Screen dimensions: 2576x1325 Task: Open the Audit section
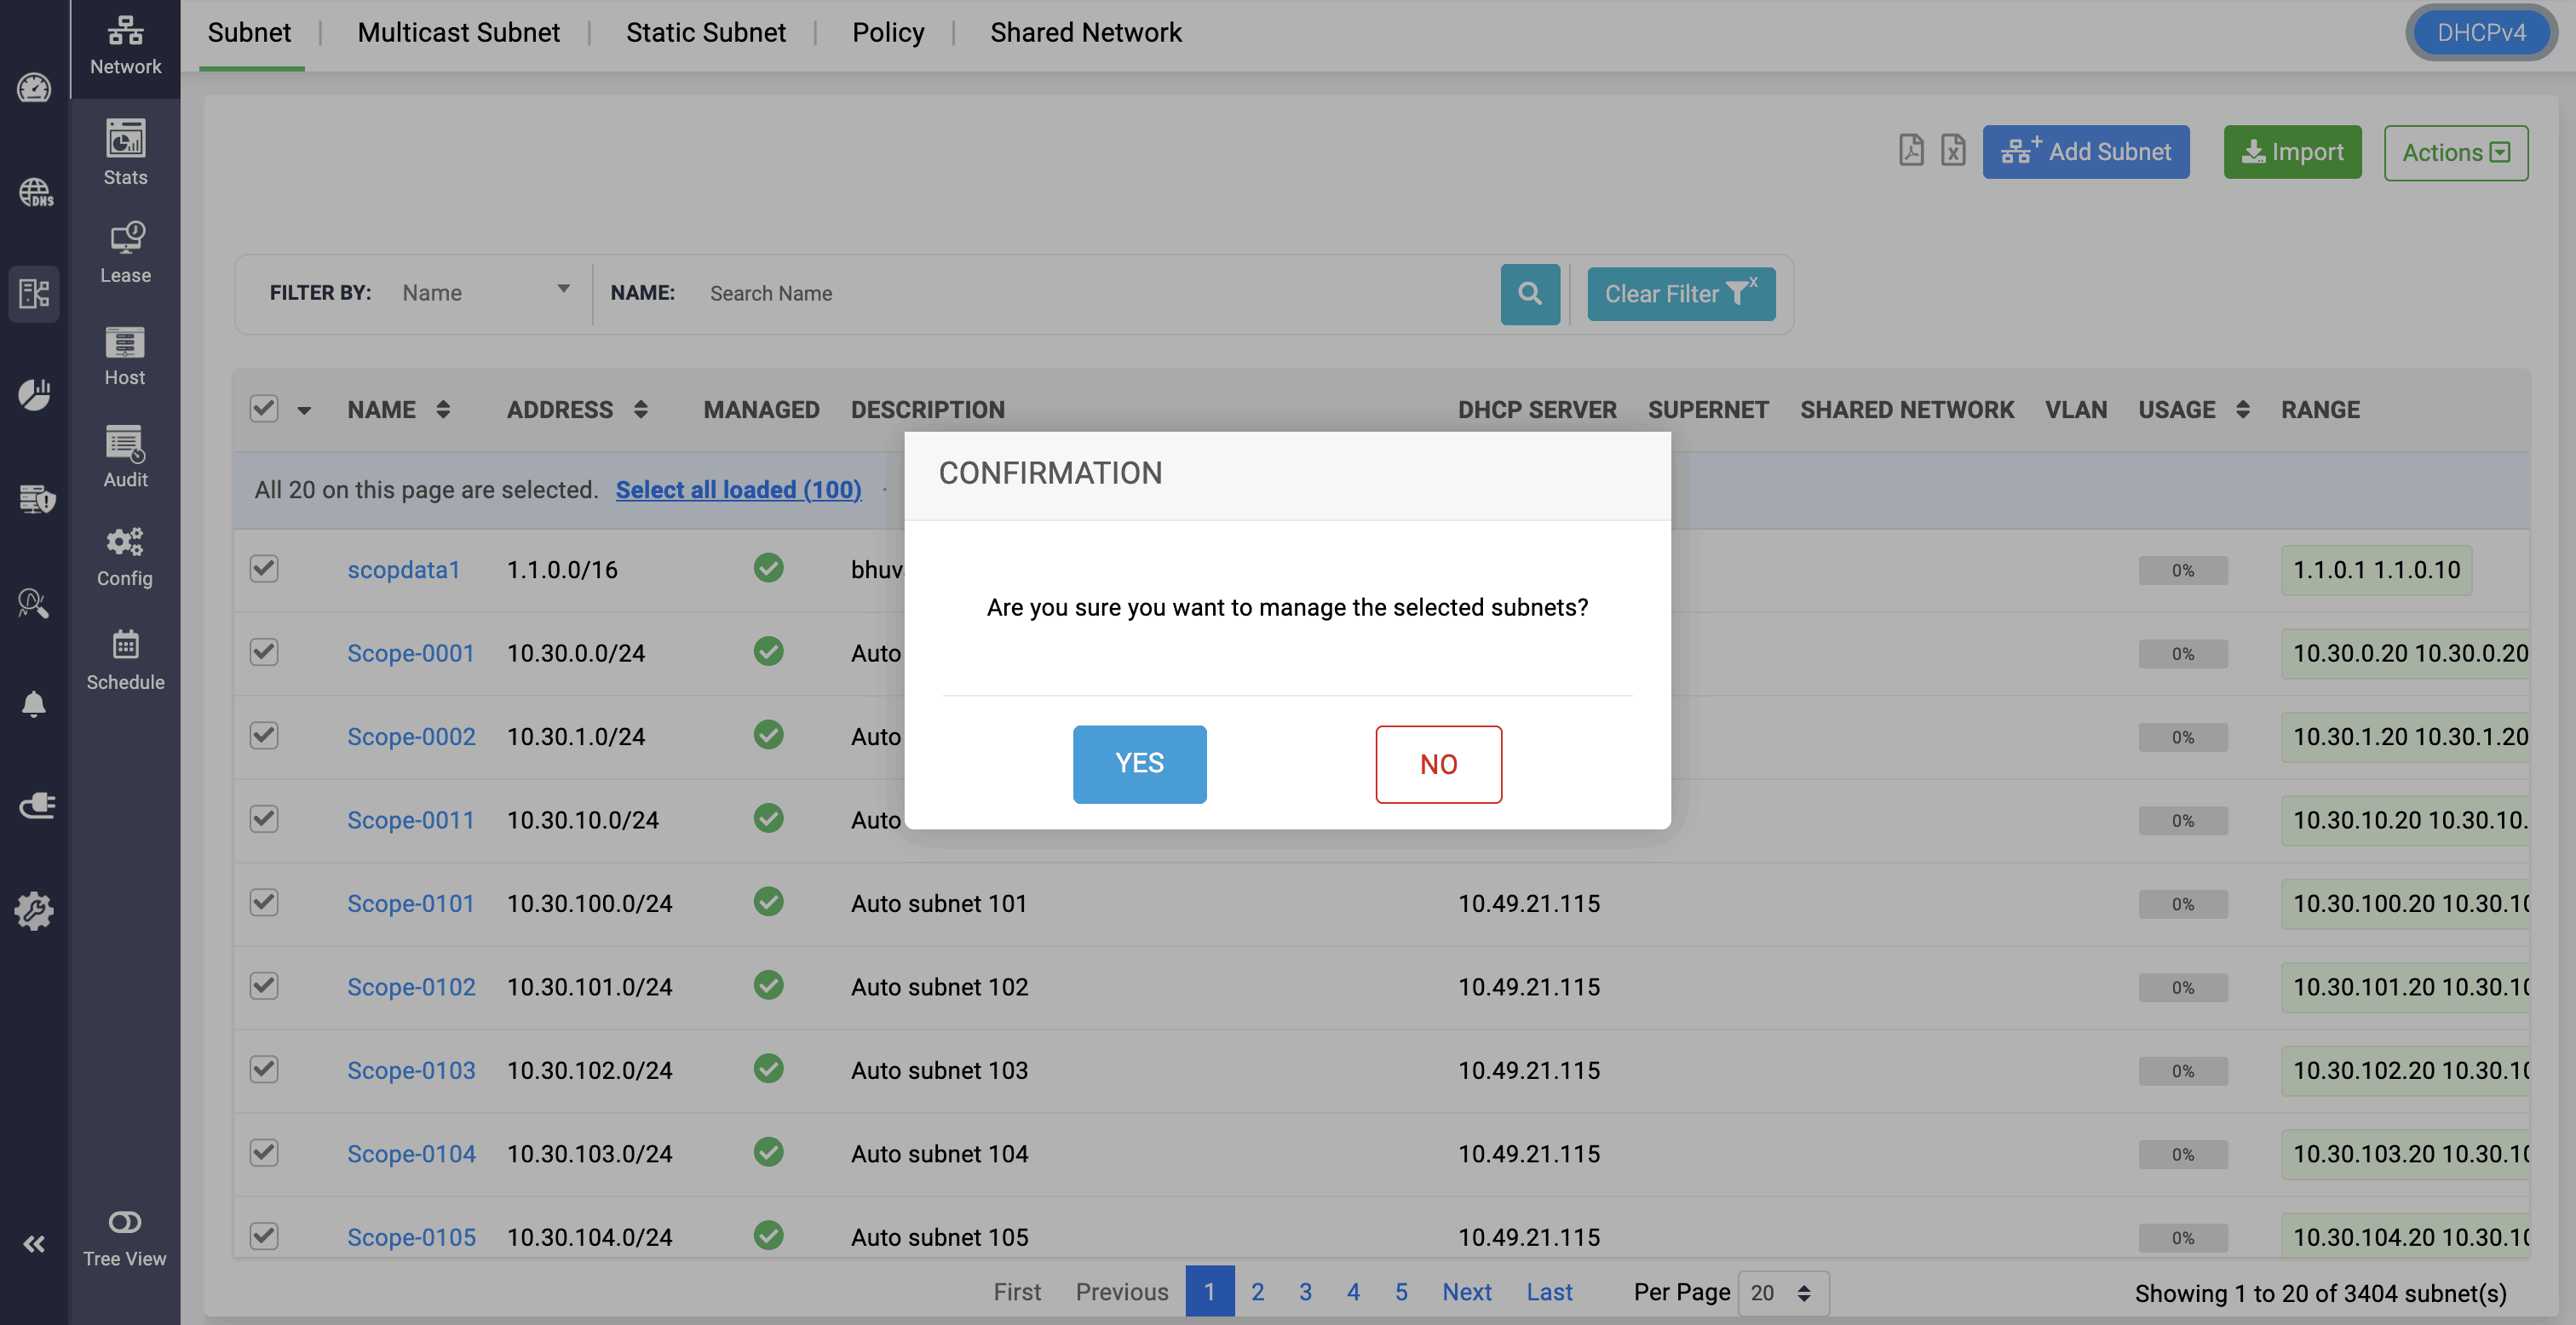tap(125, 457)
